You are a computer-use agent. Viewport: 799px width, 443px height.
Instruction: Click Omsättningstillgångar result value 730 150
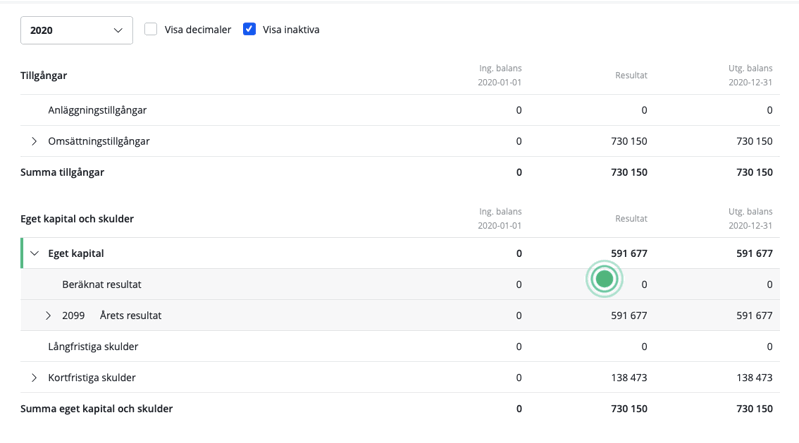[x=628, y=142]
